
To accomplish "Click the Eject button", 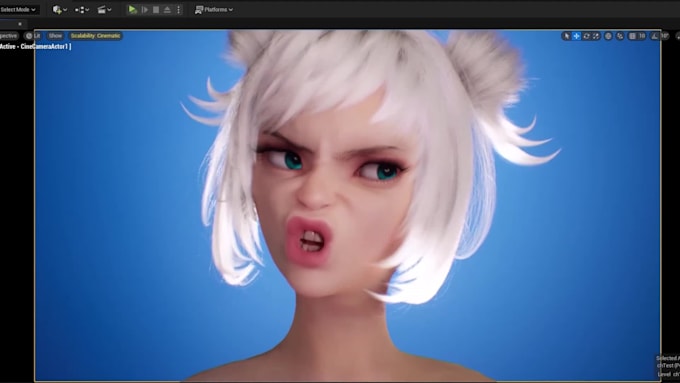I will click(x=167, y=10).
